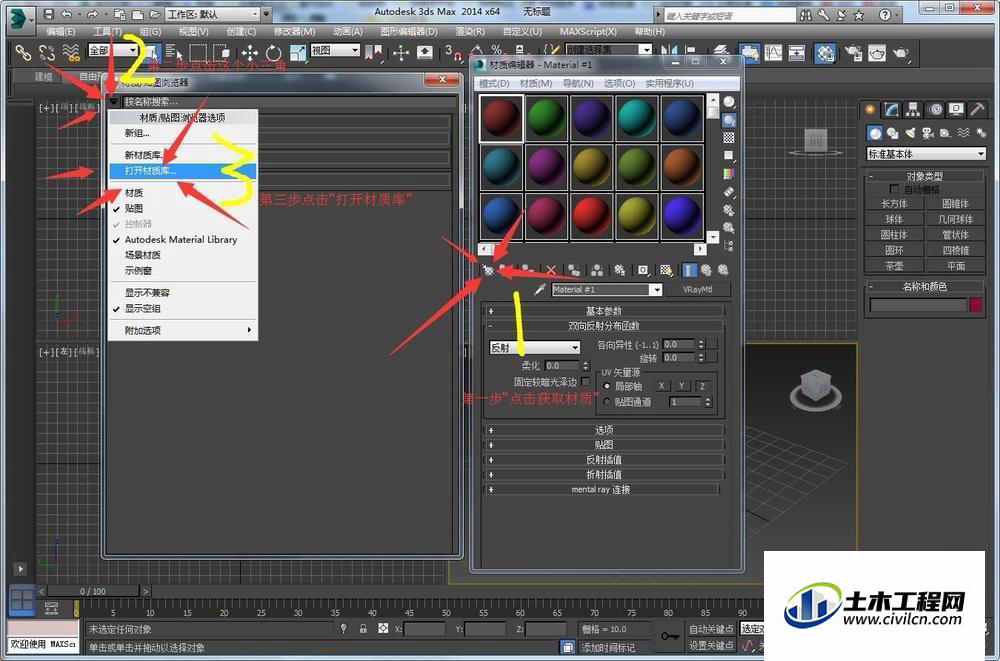Click the 几何球体 primitive button
This screenshot has width=1000, height=661.
[x=955, y=219]
